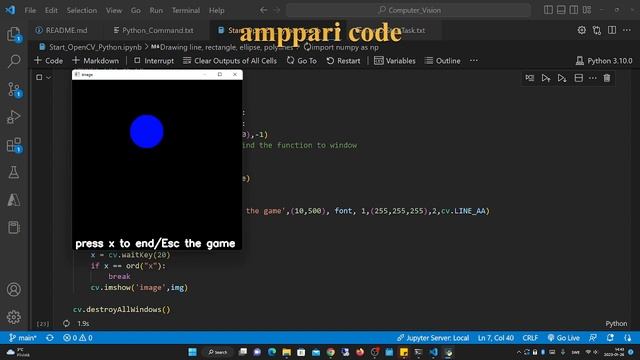Open the Edit menu
The height and width of the screenshot is (360, 640).
(x=51, y=10)
